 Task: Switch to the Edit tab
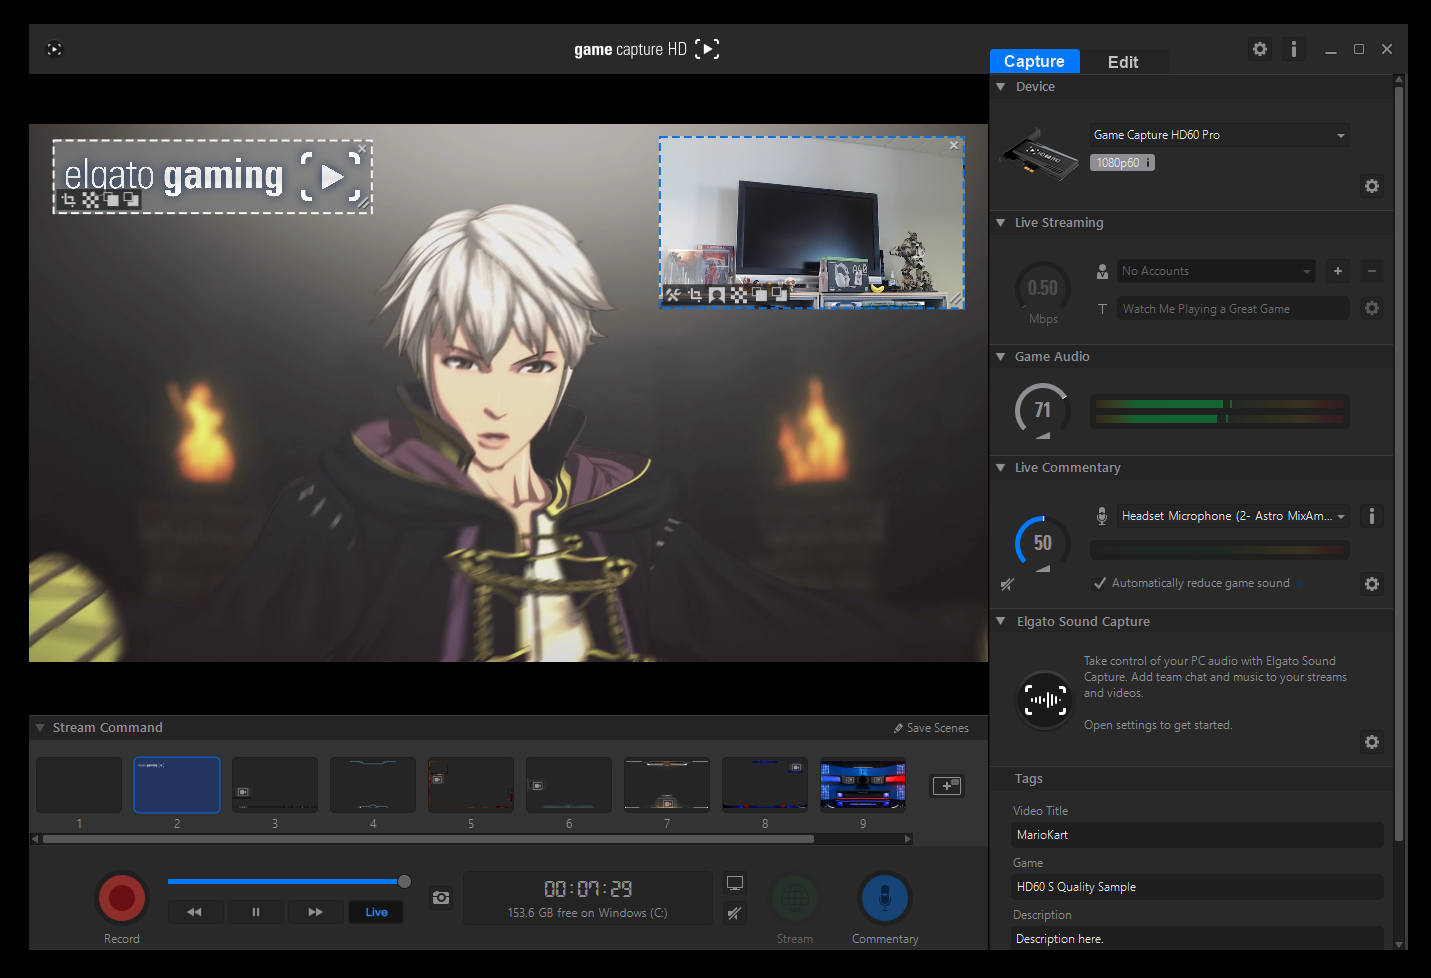1122,62
